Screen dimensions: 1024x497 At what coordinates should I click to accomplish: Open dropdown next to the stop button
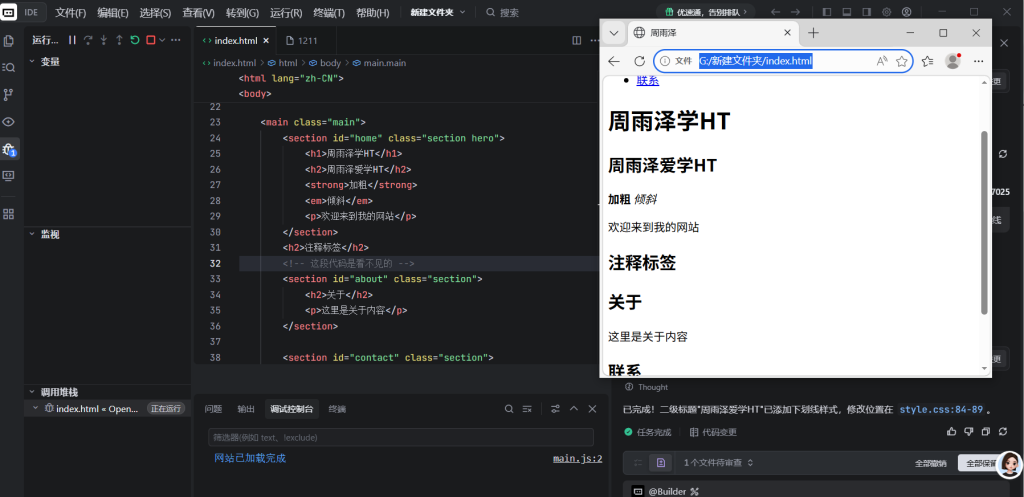tap(162, 40)
